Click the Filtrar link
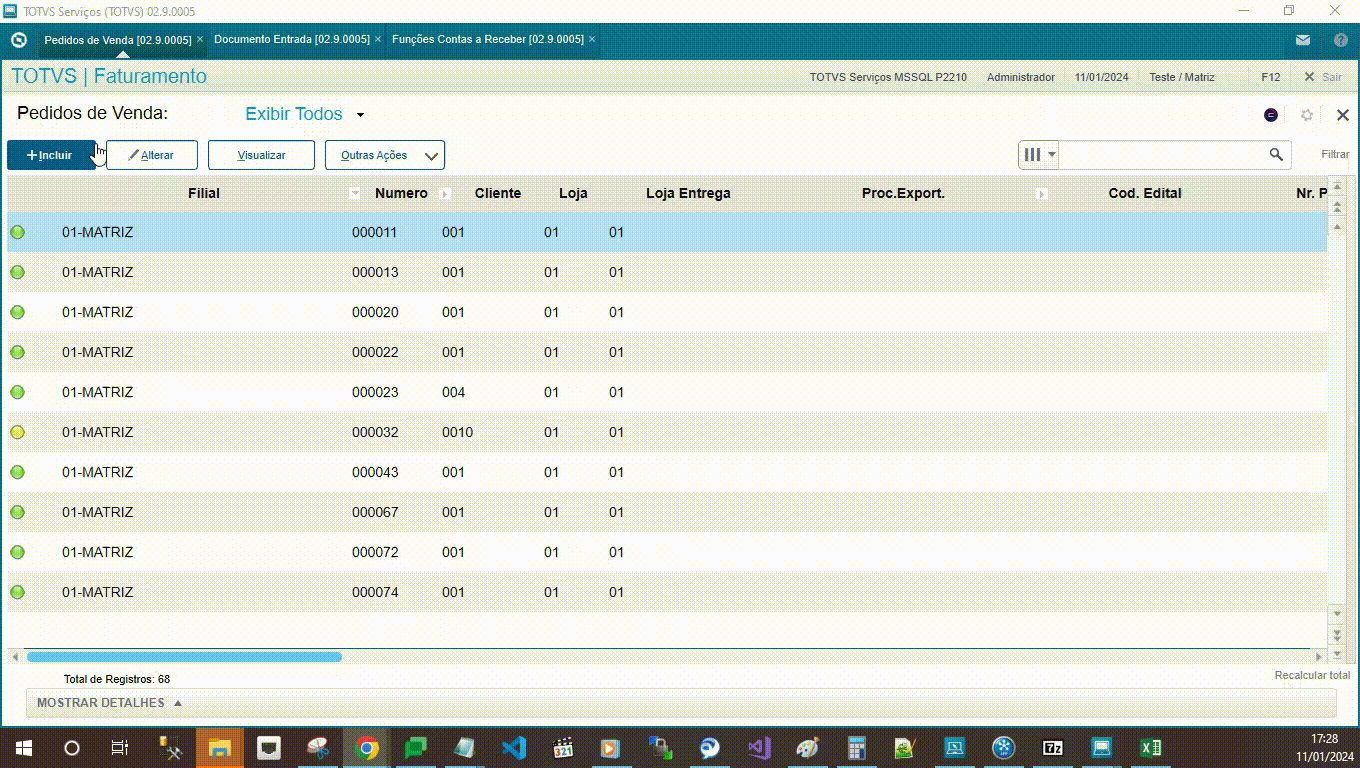The width and height of the screenshot is (1360, 768). click(x=1335, y=154)
